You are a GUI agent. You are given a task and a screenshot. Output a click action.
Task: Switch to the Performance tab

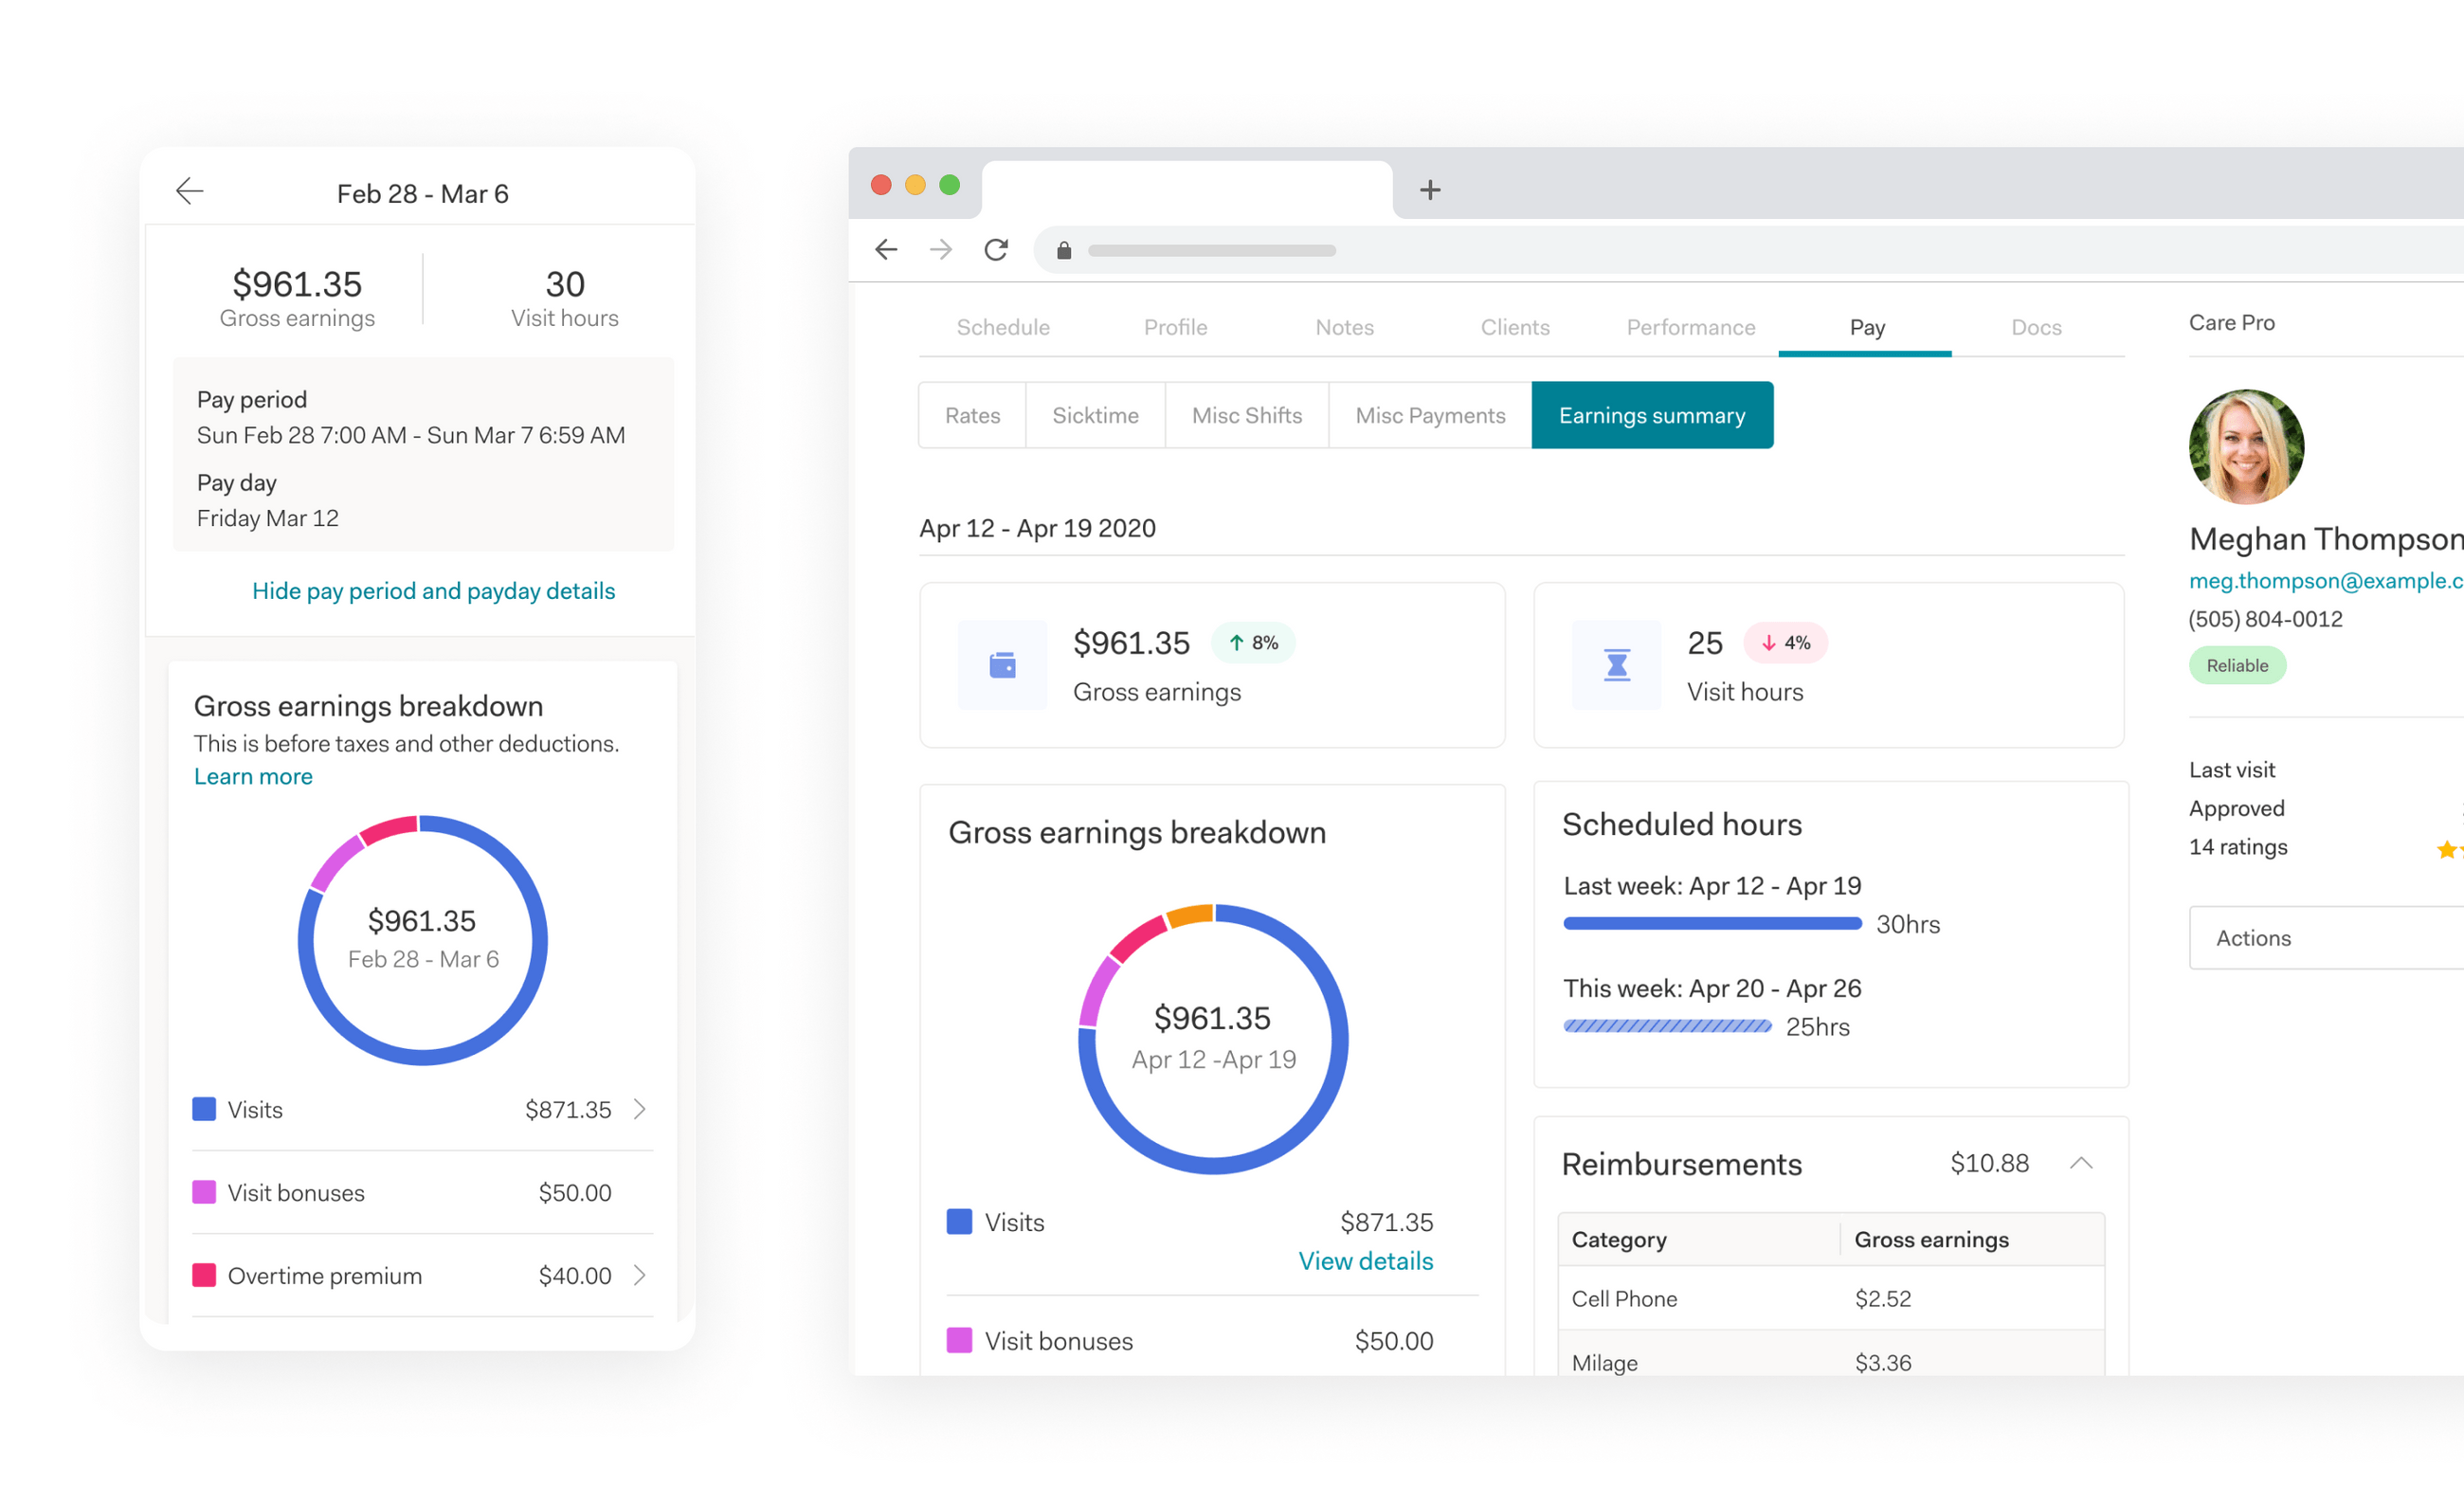(x=1690, y=327)
